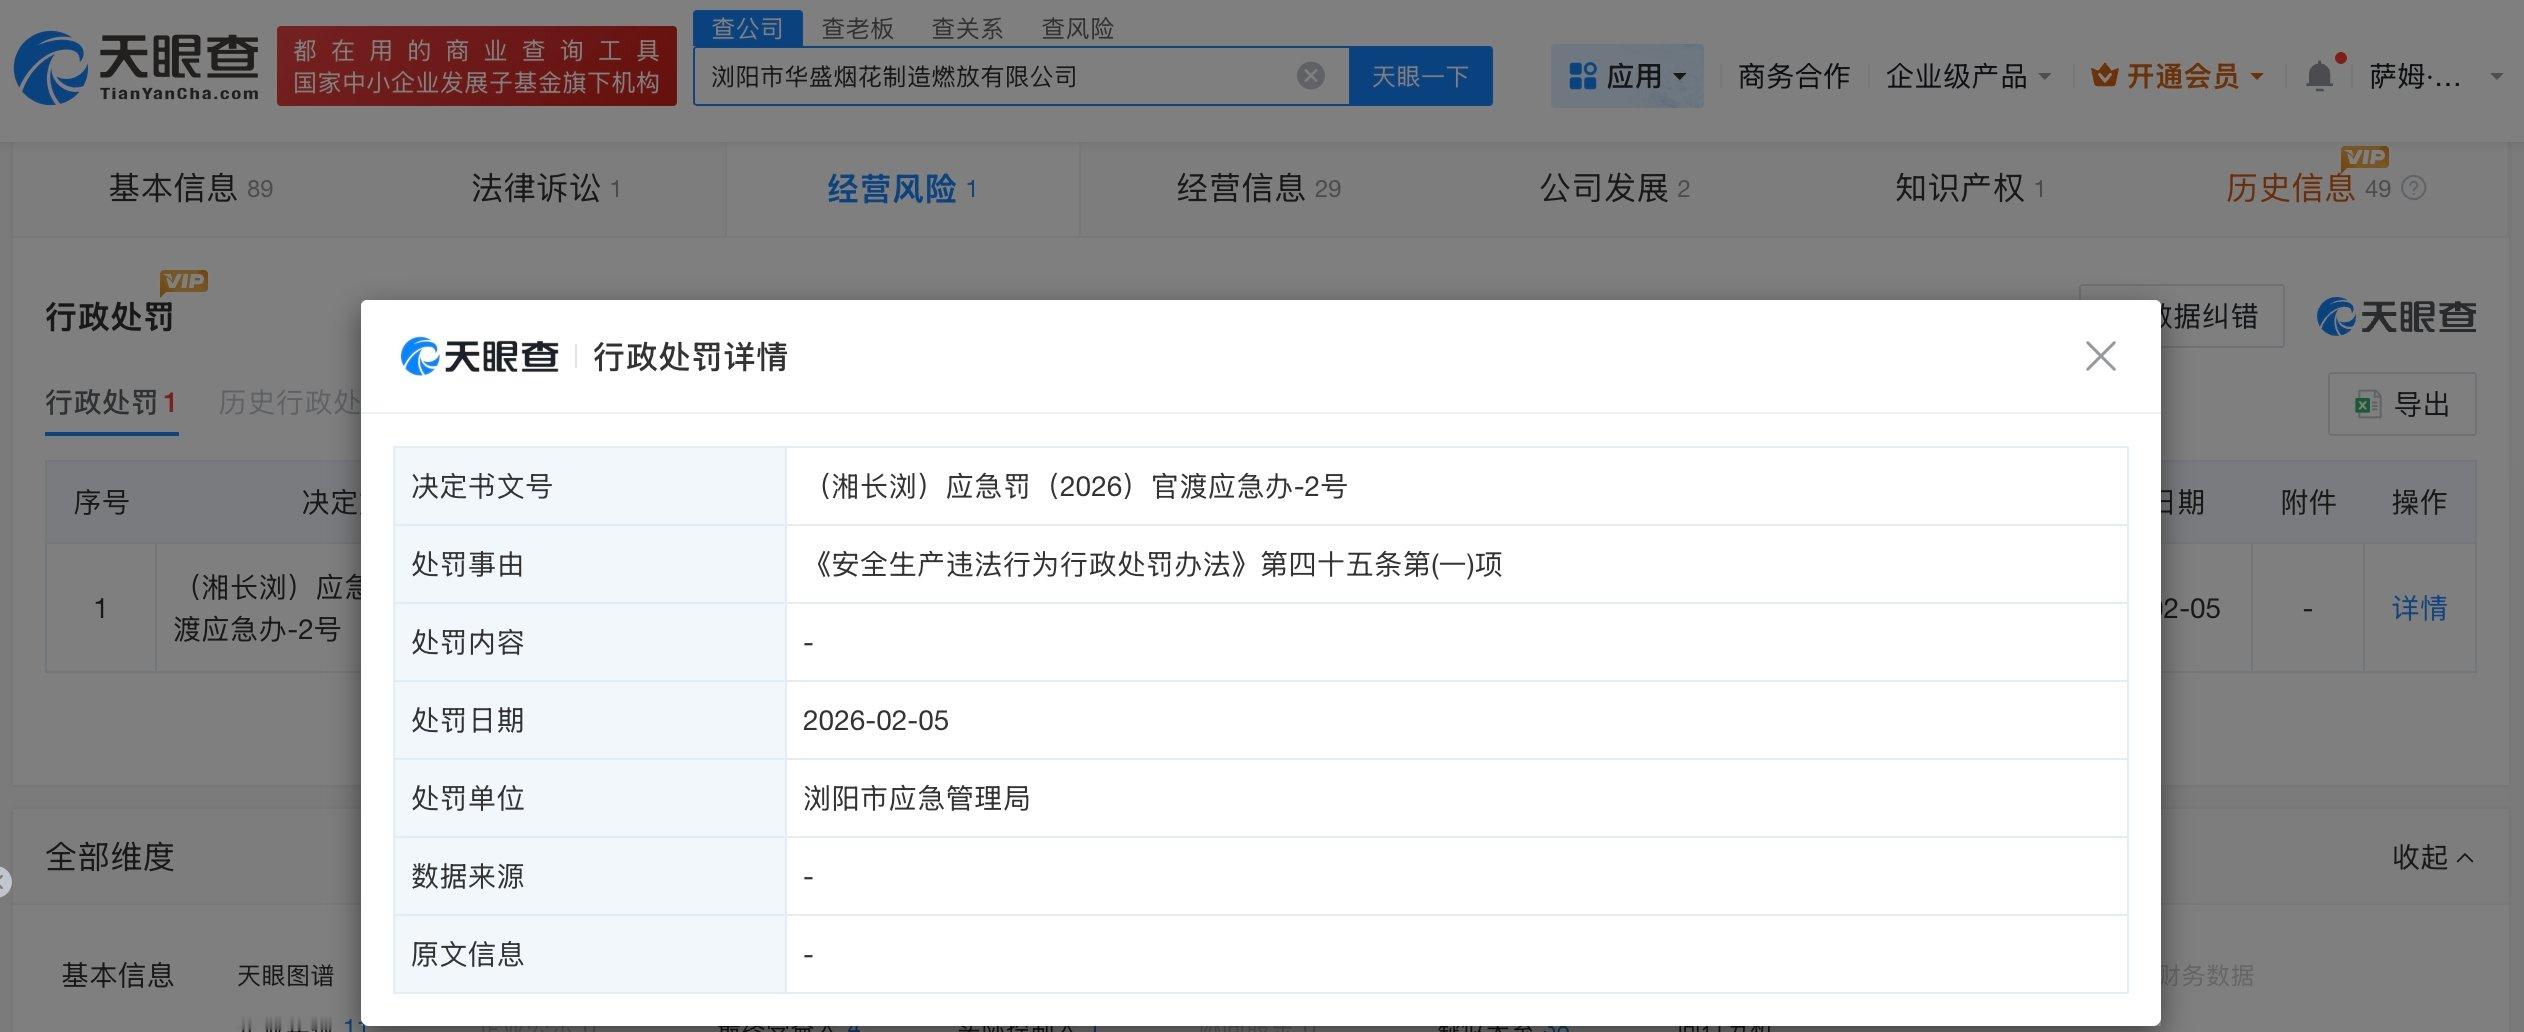Click the 附件 column header
This screenshot has height=1032, width=2524.
pyautogui.click(x=2308, y=502)
